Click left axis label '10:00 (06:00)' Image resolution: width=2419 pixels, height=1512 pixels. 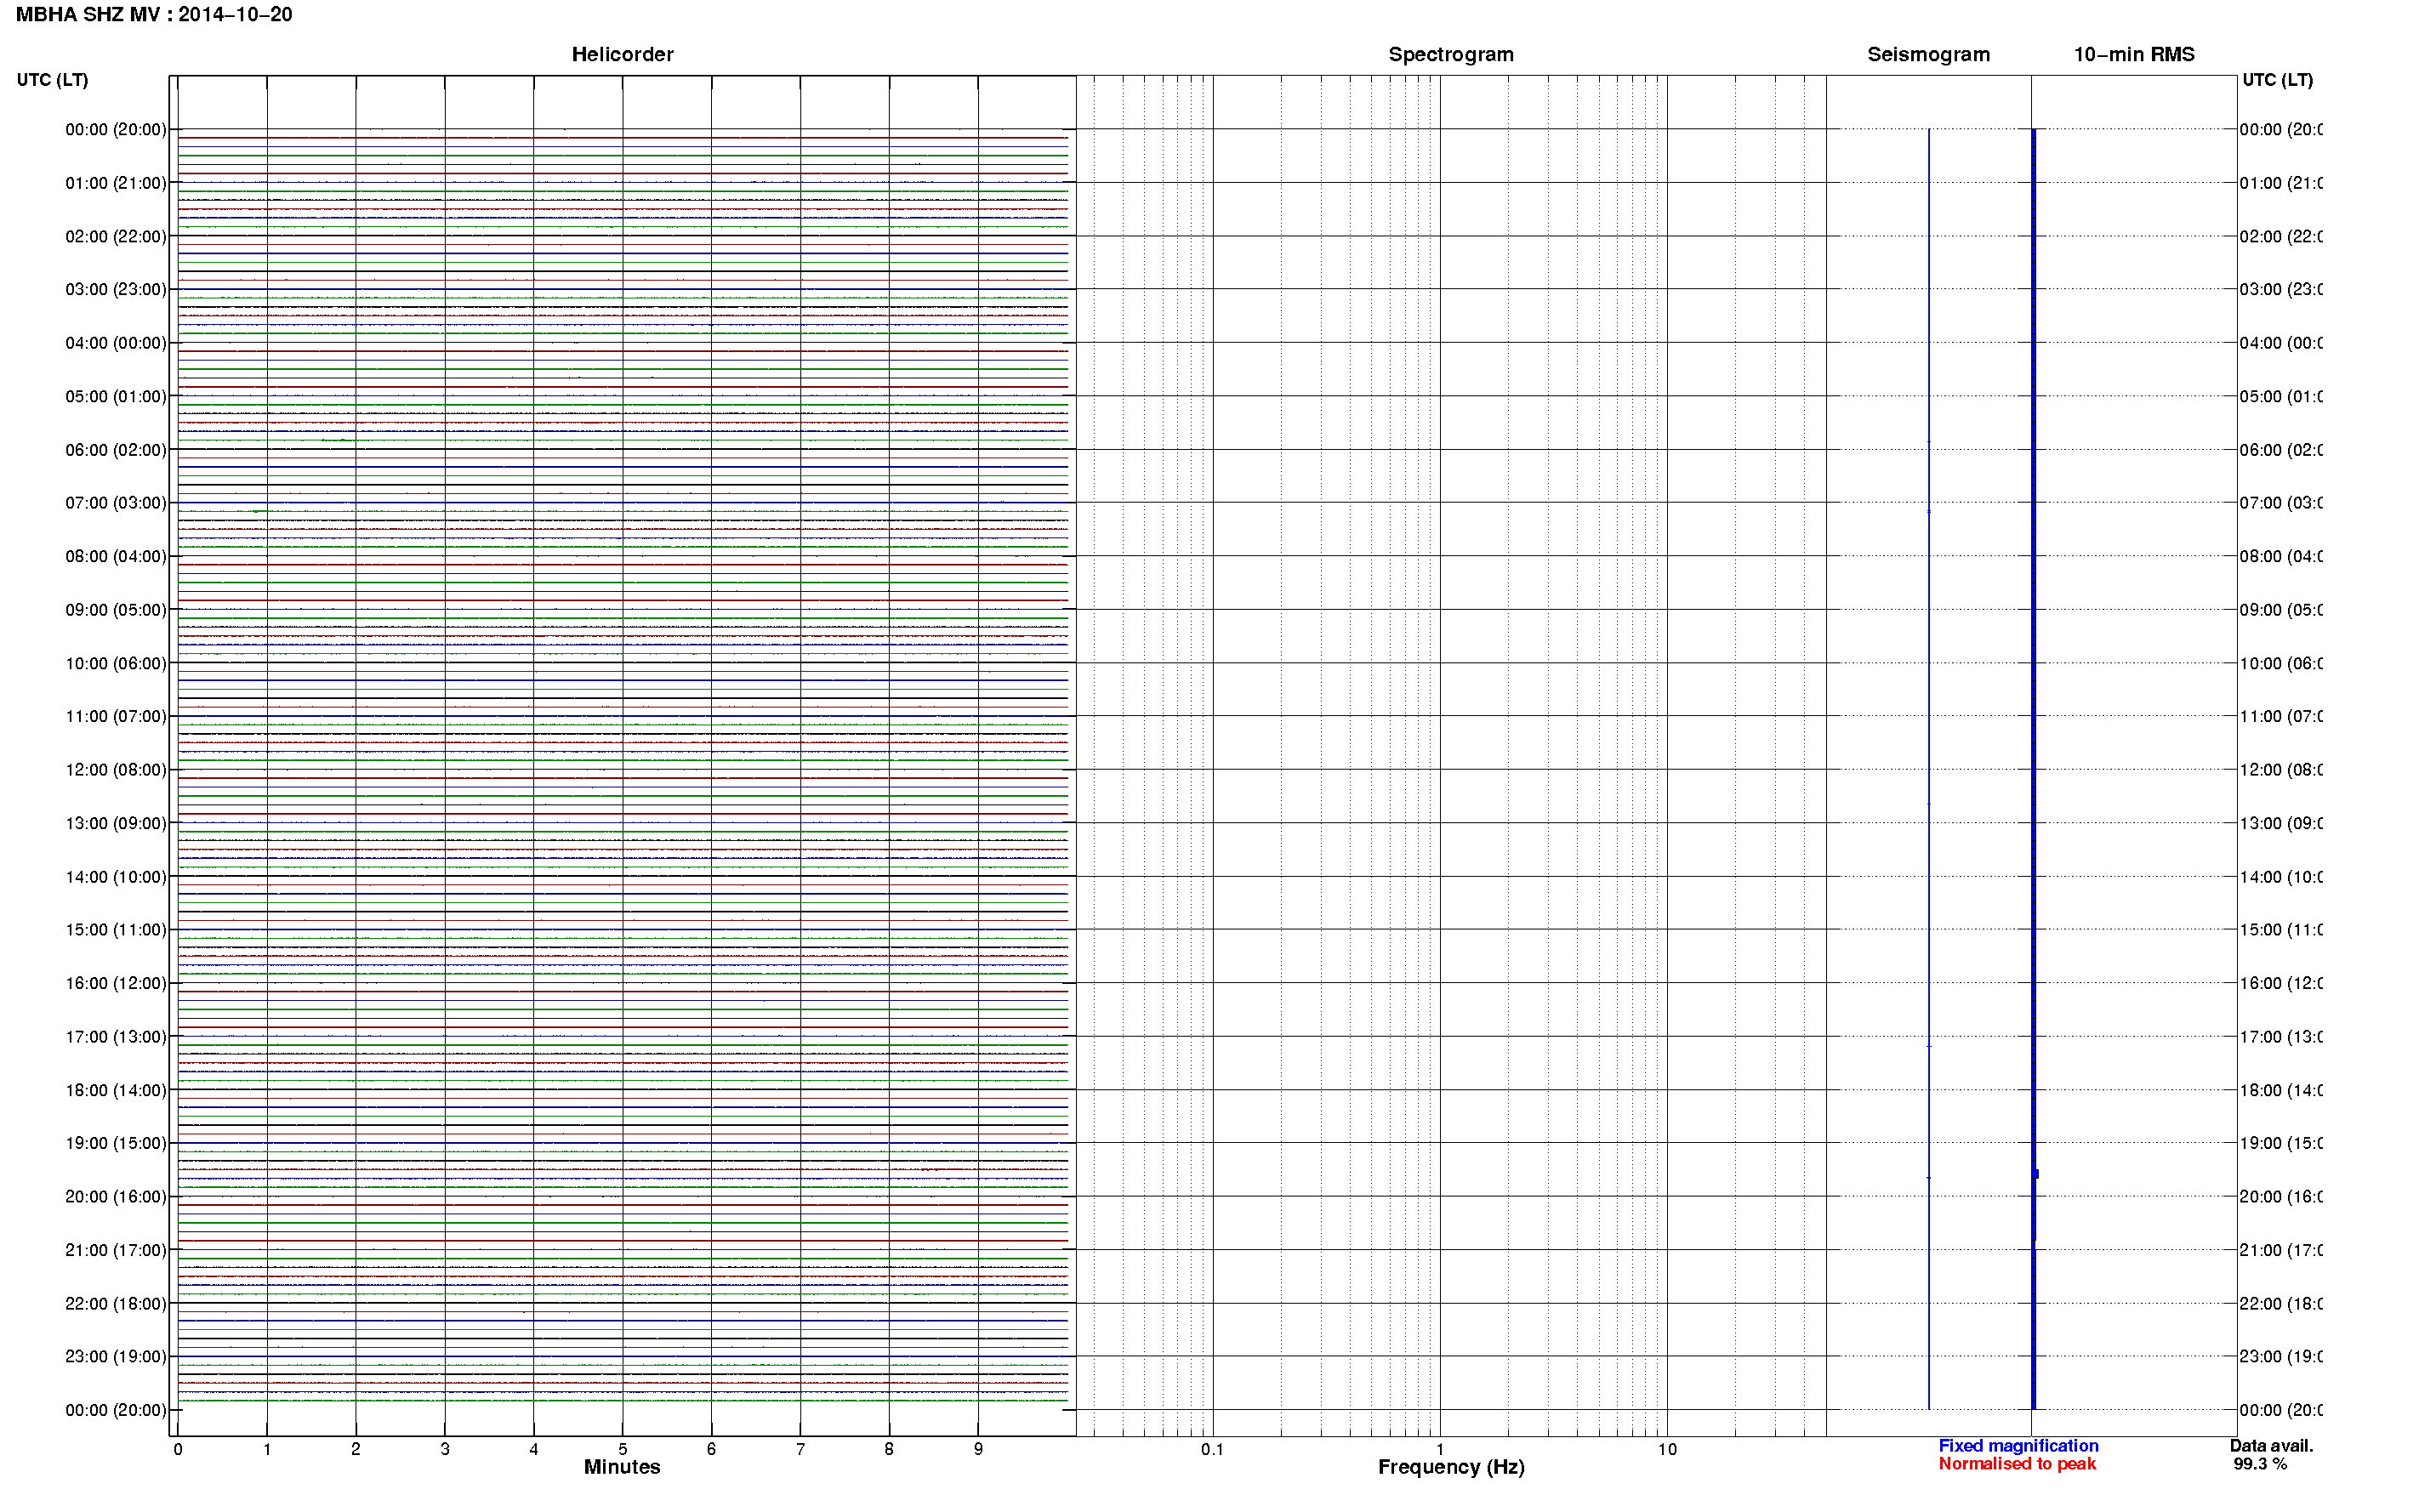[x=116, y=663]
